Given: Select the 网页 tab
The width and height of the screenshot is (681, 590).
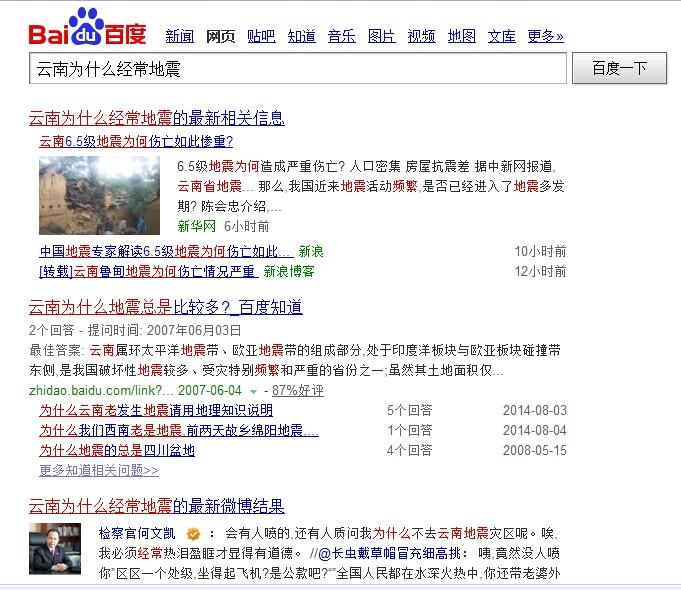Looking at the screenshot, I should coord(220,36).
